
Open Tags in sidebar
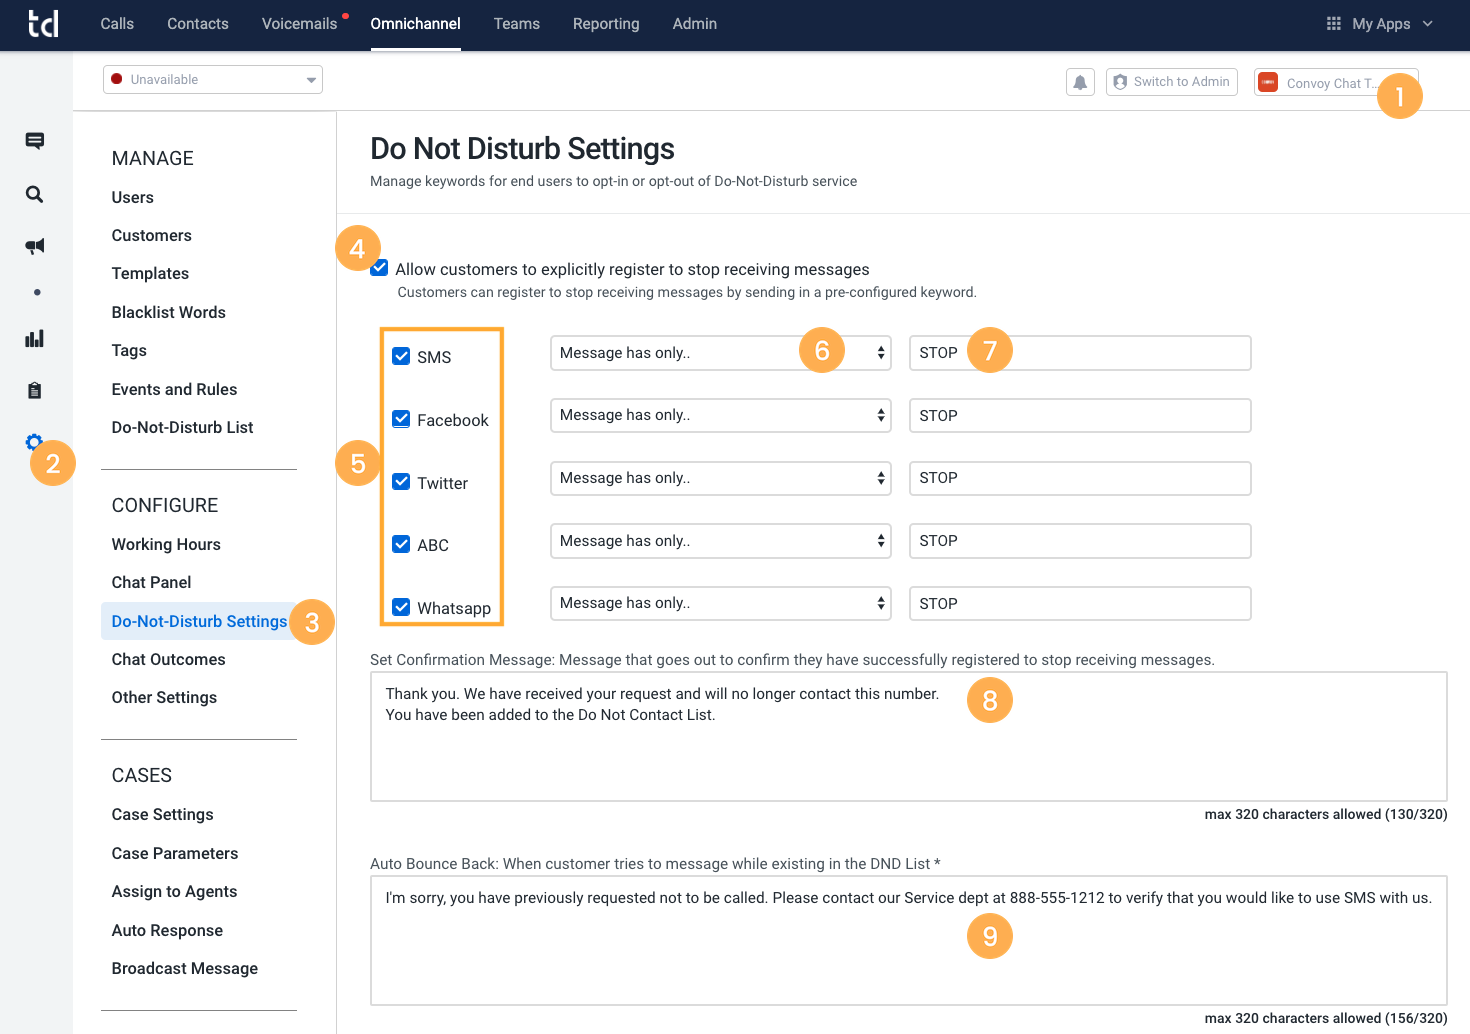(x=129, y=350)
